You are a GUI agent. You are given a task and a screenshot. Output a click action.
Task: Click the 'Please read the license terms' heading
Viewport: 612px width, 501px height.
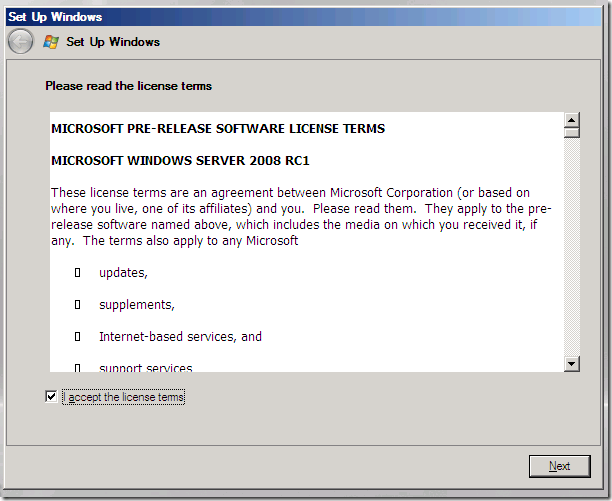point(128,86)
